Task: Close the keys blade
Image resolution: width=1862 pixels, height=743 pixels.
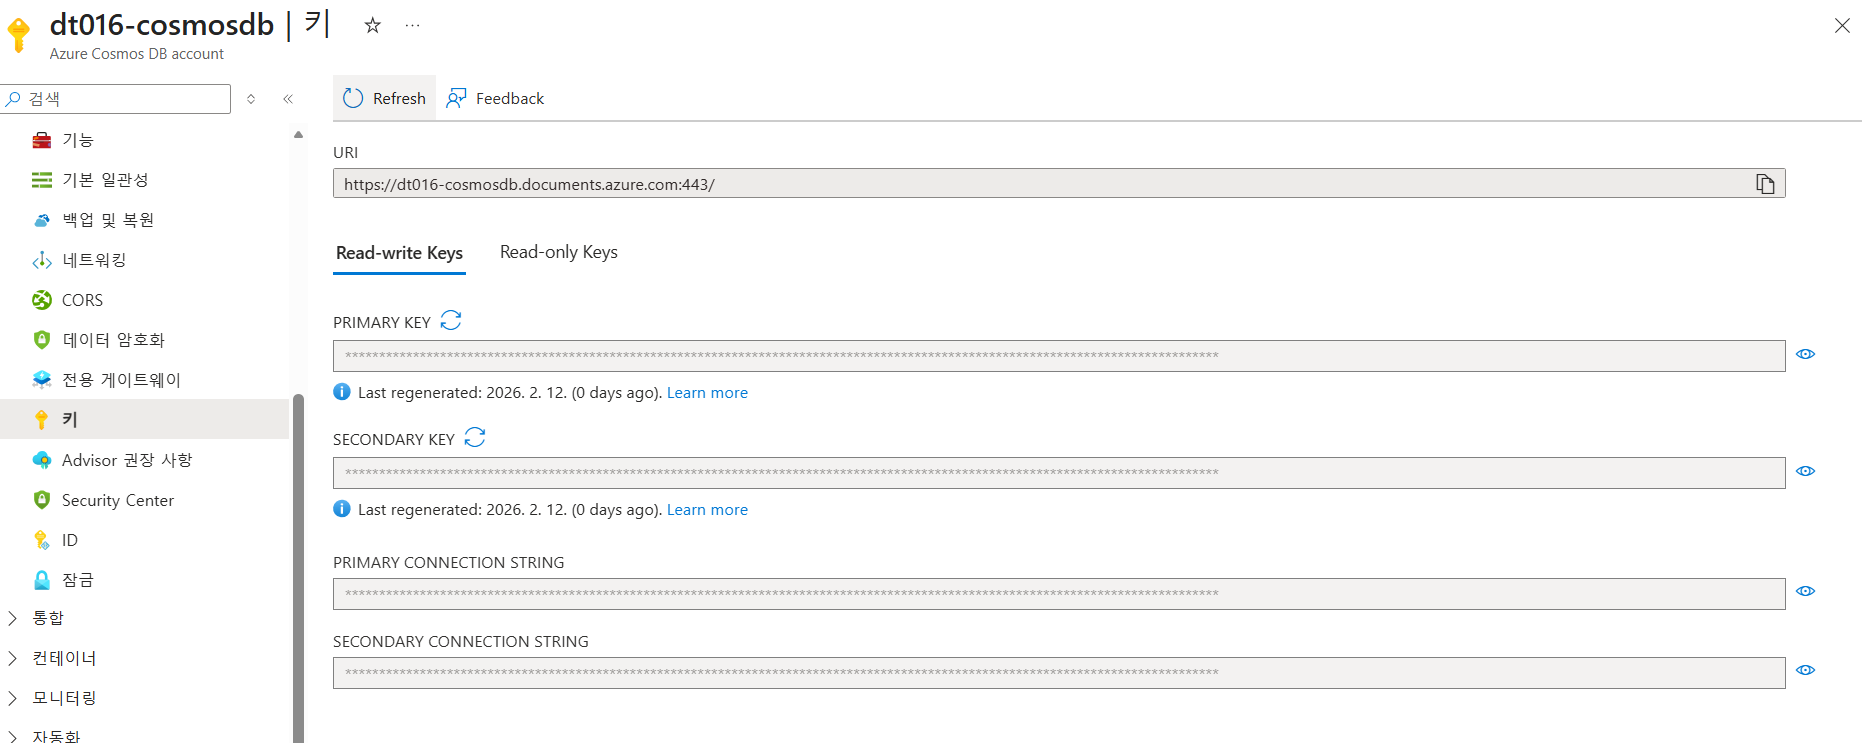Action: pyautogui.click(x=1842, y=25)
